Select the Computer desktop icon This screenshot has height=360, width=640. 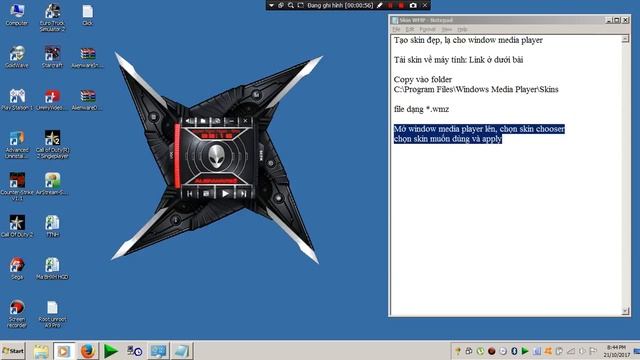click(x=17, y=15)
